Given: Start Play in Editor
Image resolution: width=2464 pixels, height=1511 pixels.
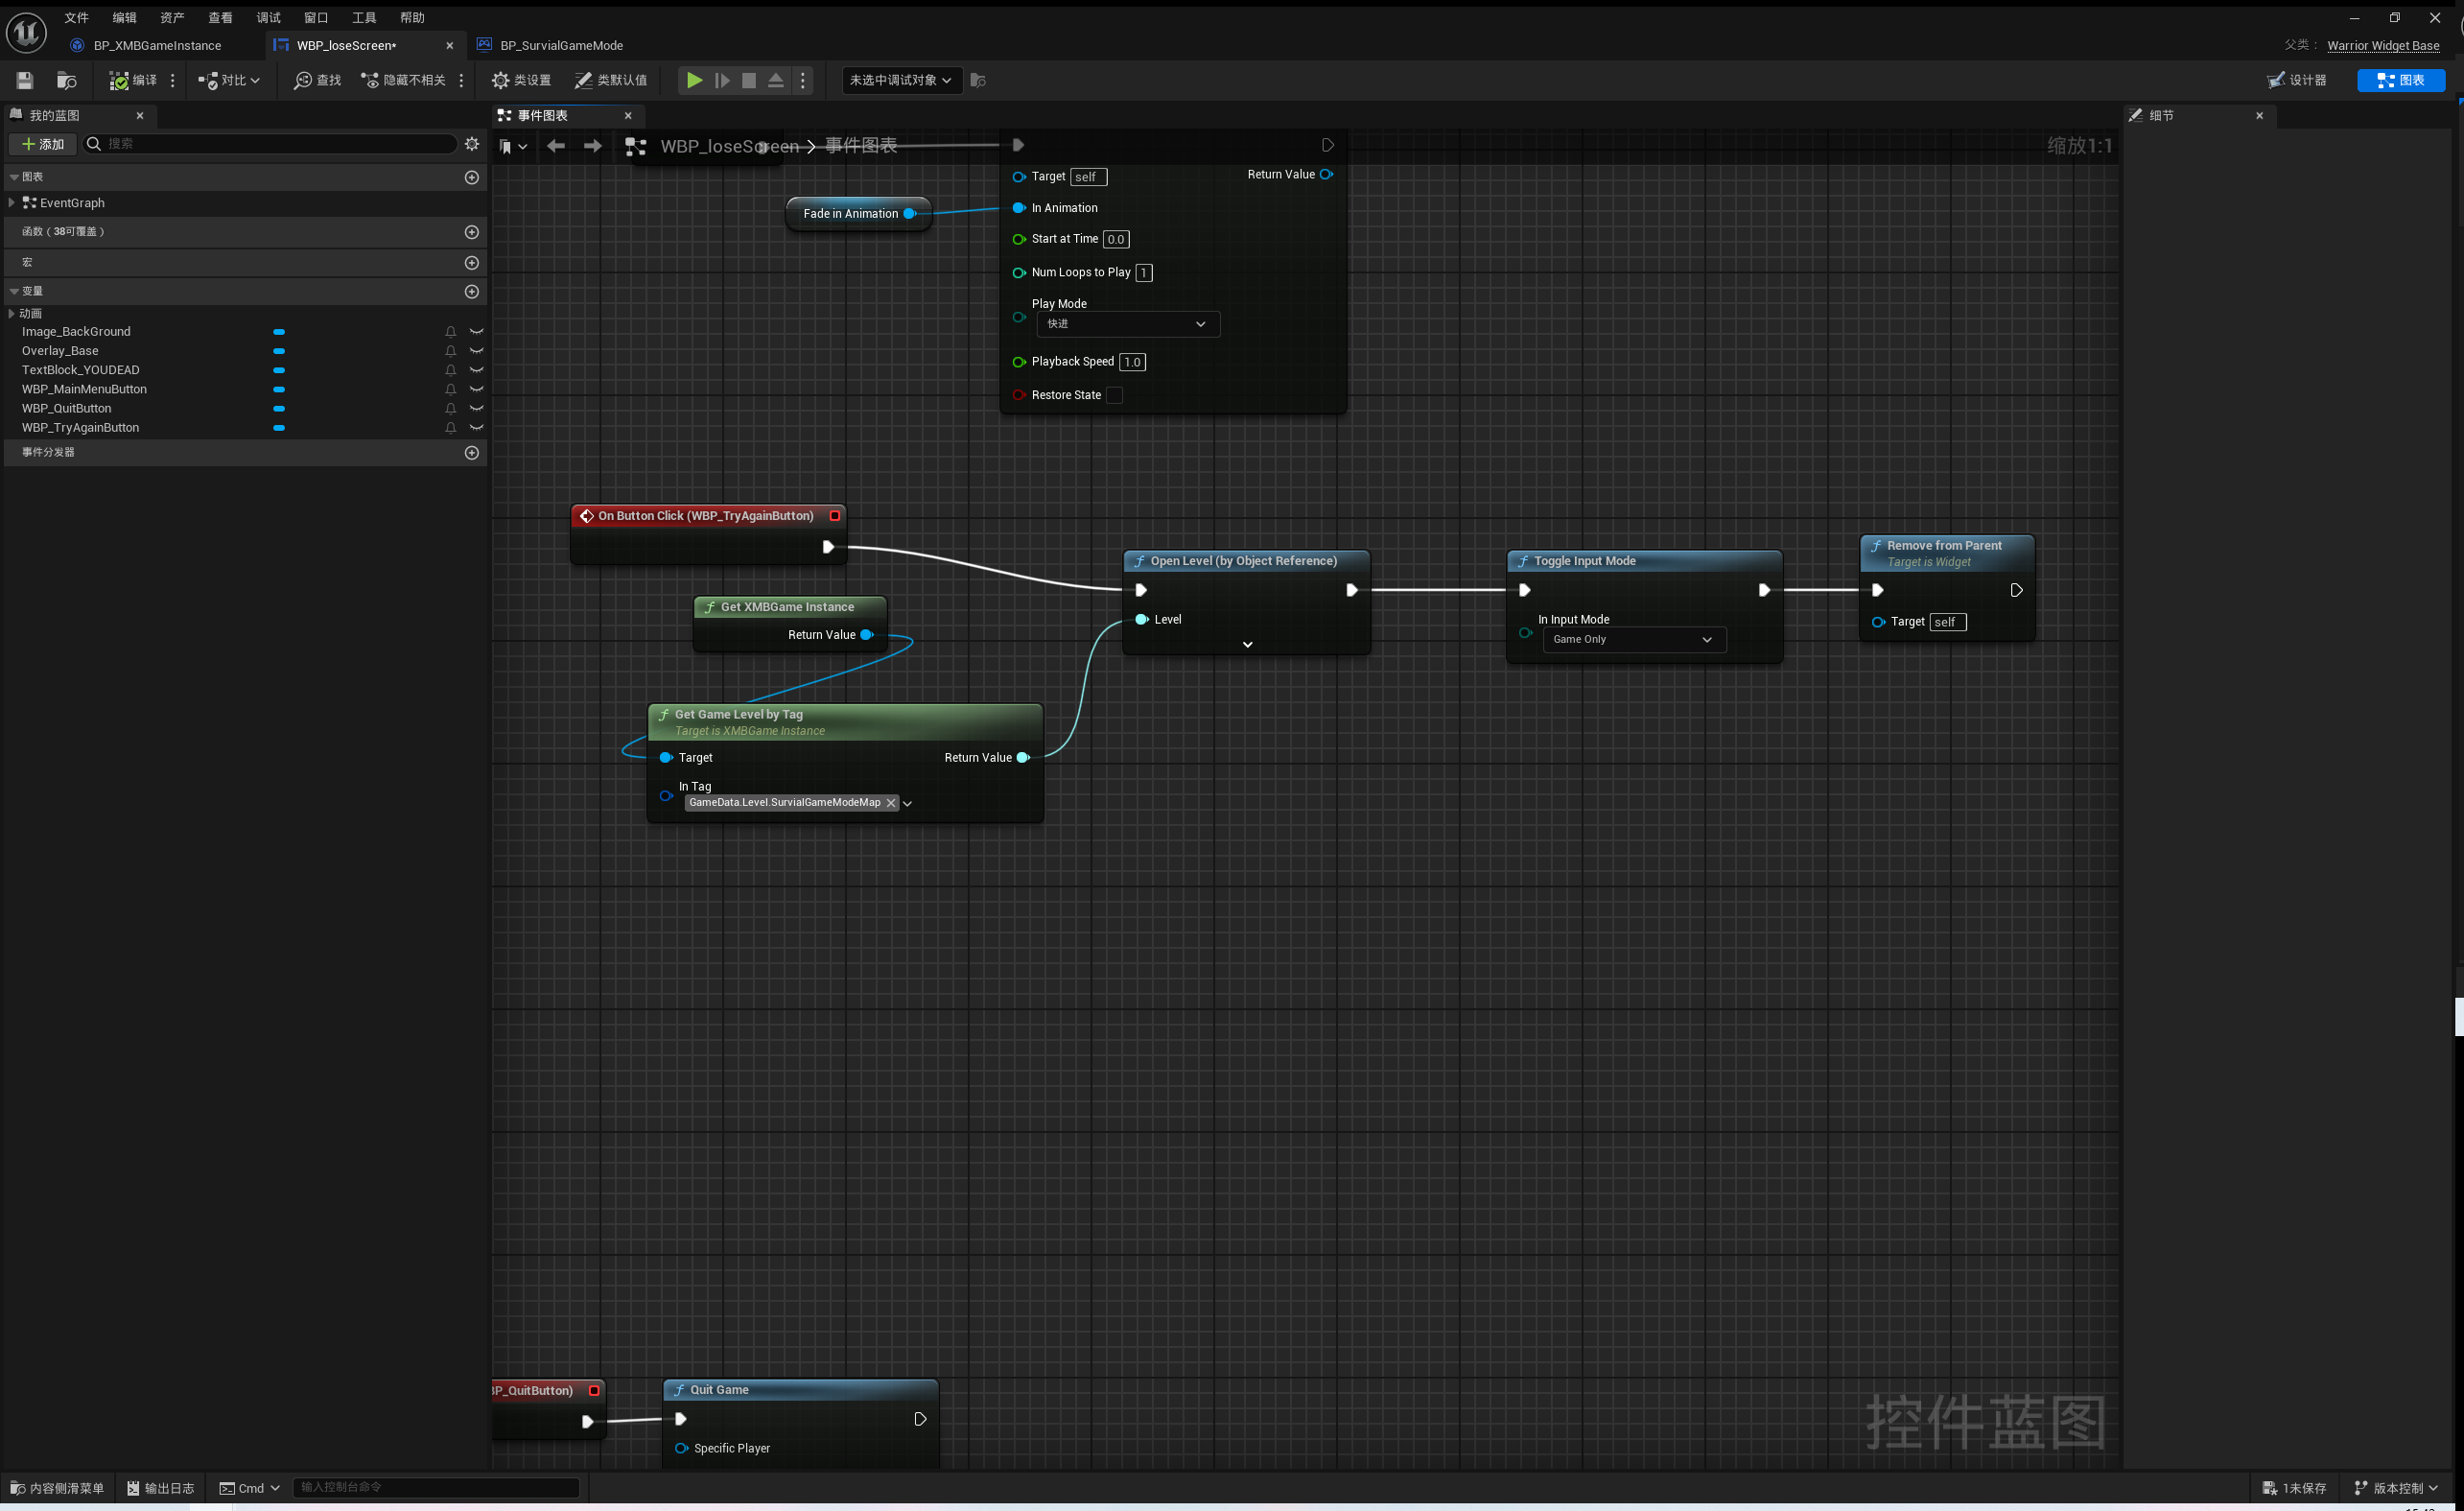Looking at the screenshot, I should coord(694,80).
